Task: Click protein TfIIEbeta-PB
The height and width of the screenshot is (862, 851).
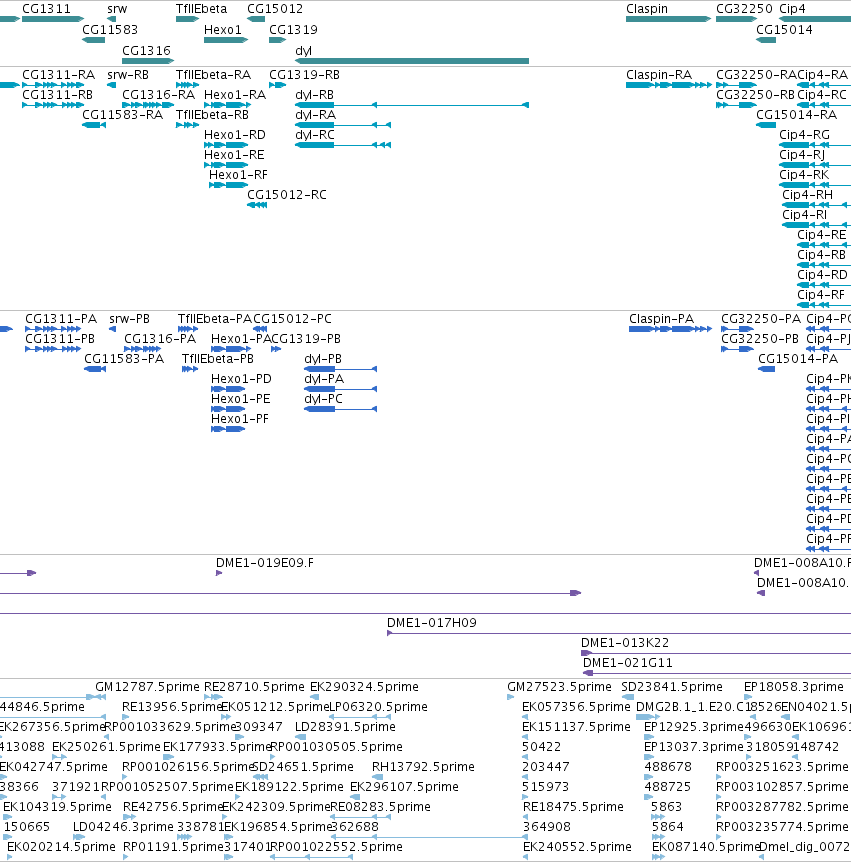Action: click(190, 369)
